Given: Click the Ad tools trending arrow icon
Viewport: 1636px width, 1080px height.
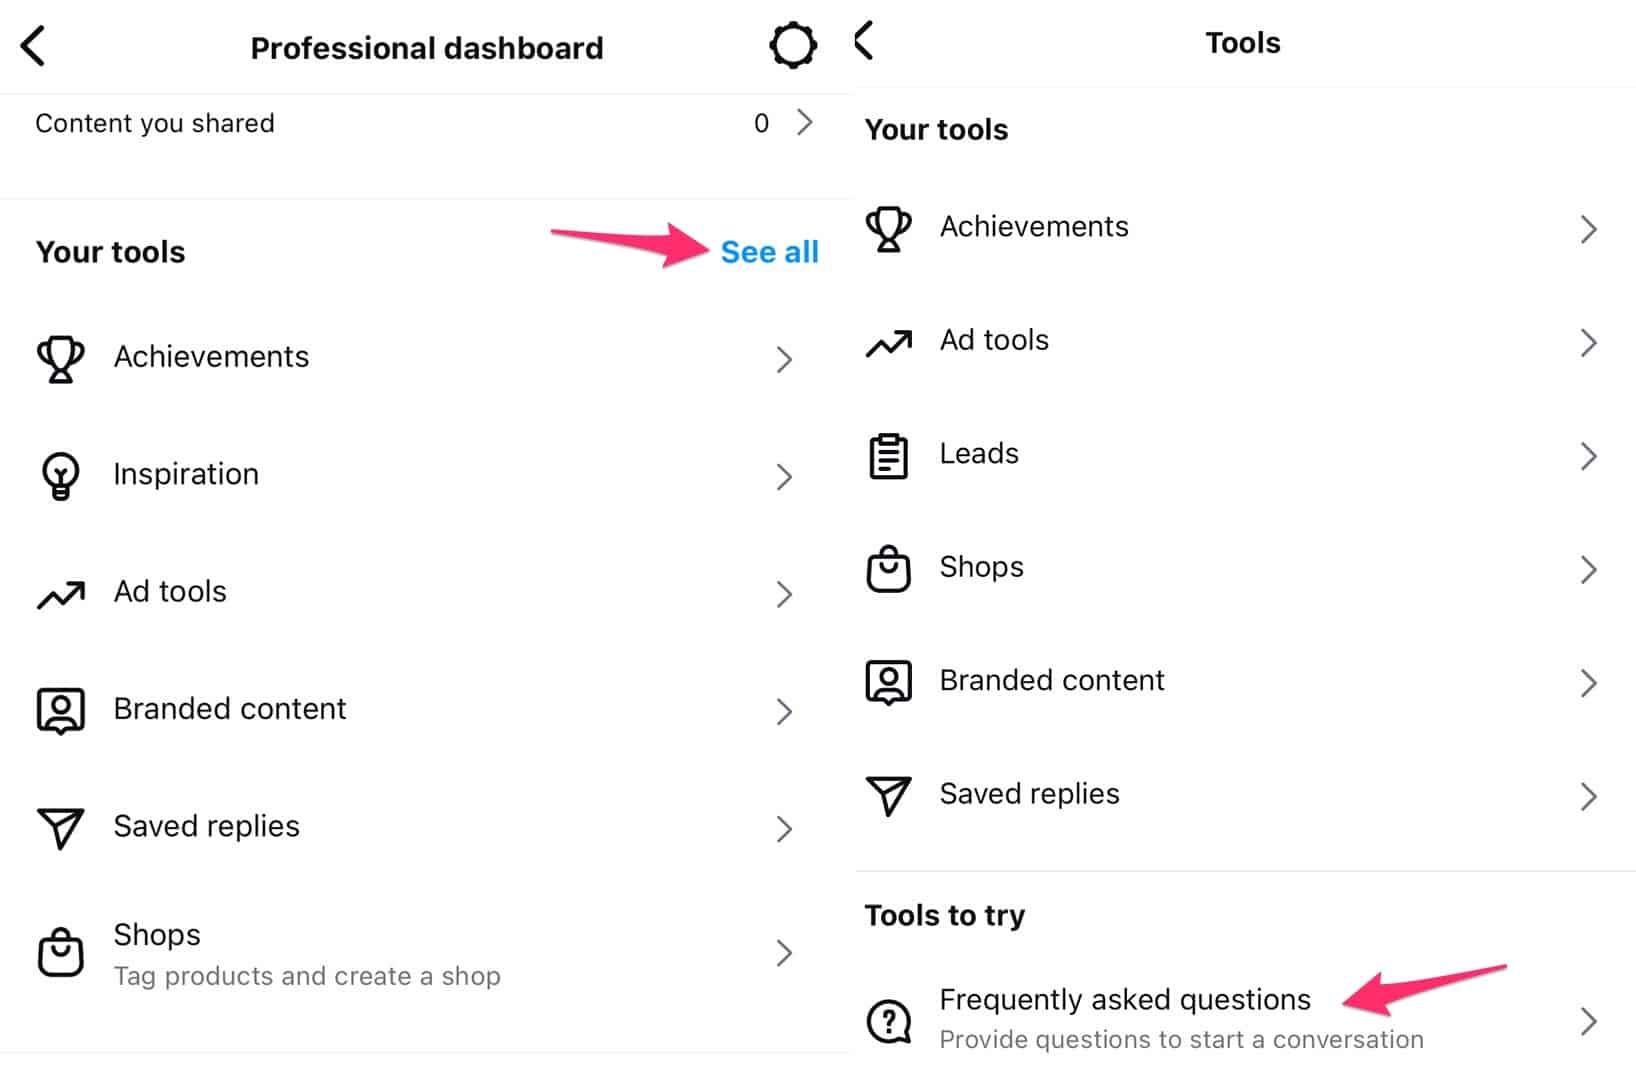Looking at the screenshot, I should point(60,593).
